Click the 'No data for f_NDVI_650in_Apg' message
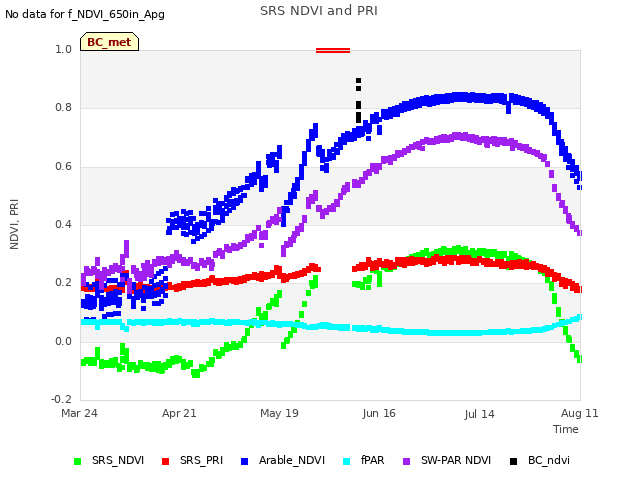Screen dimensions: 640x480 coord(85,14)
